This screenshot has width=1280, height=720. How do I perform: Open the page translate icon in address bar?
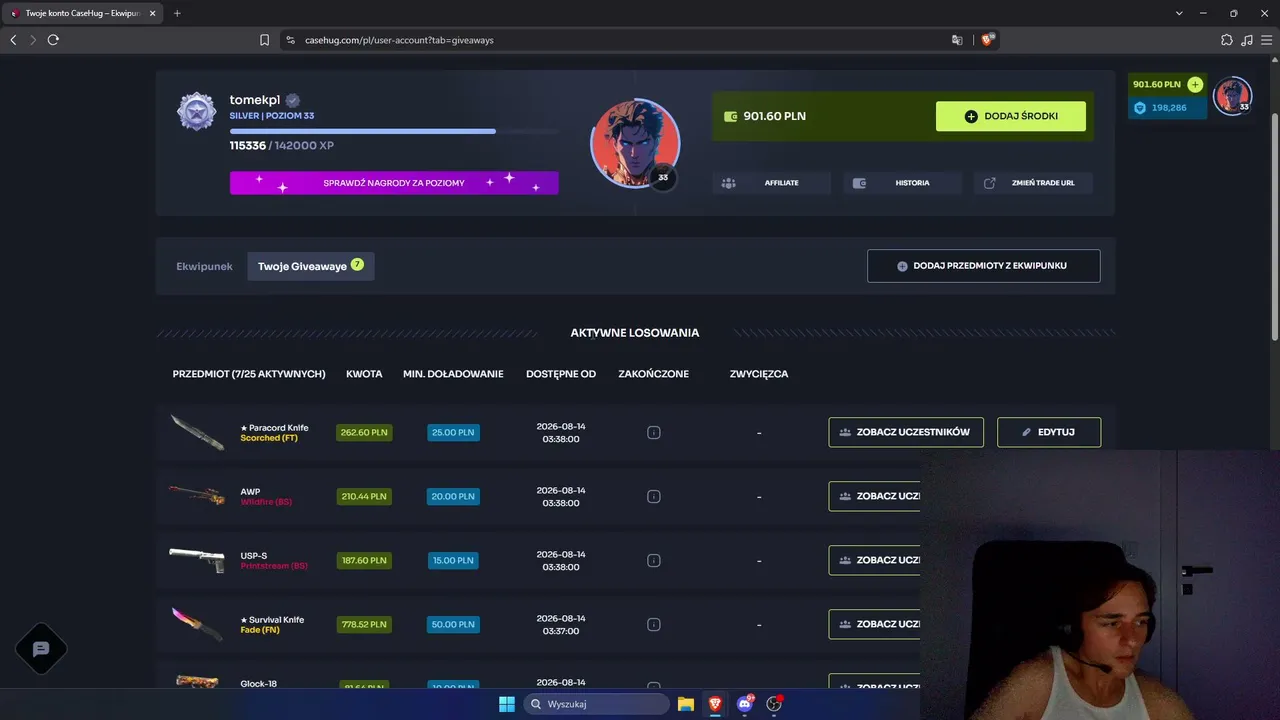tap(957, 40)
